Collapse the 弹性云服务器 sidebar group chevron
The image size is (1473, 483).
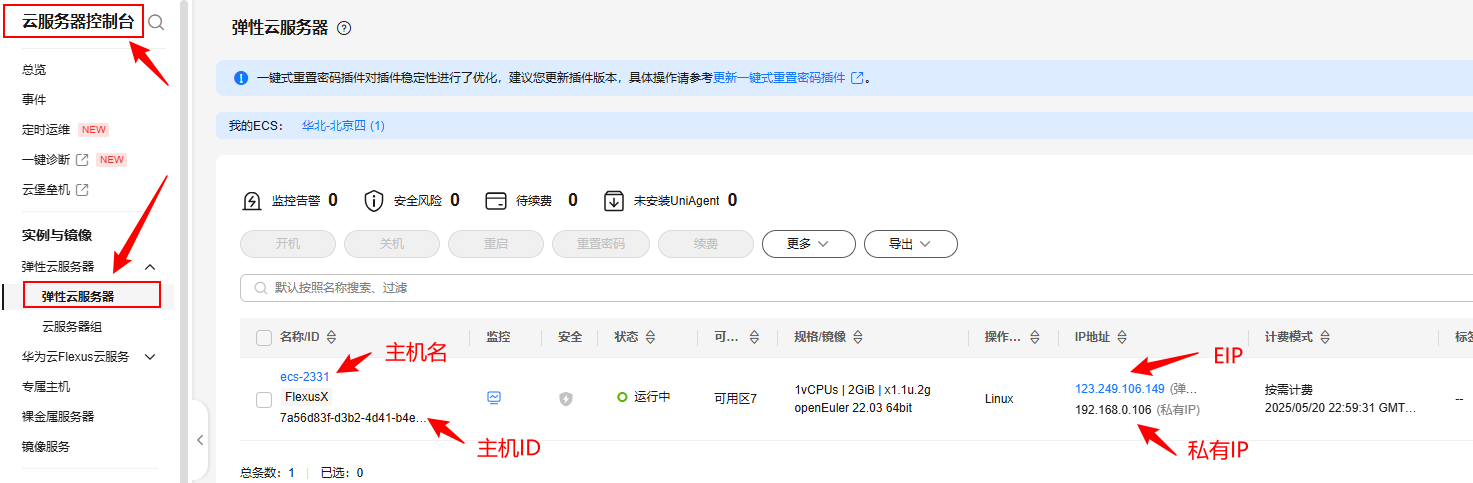click(151, 267)
